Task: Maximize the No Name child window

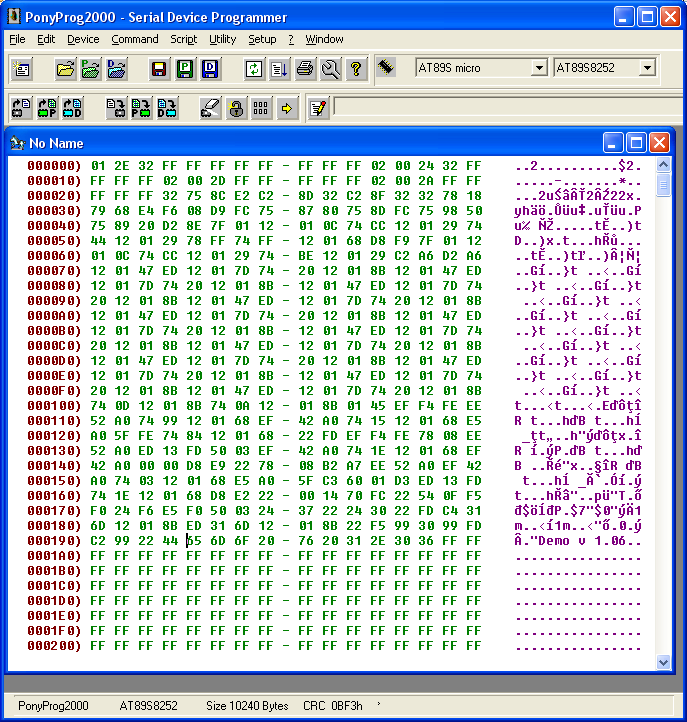Action: 636,143
